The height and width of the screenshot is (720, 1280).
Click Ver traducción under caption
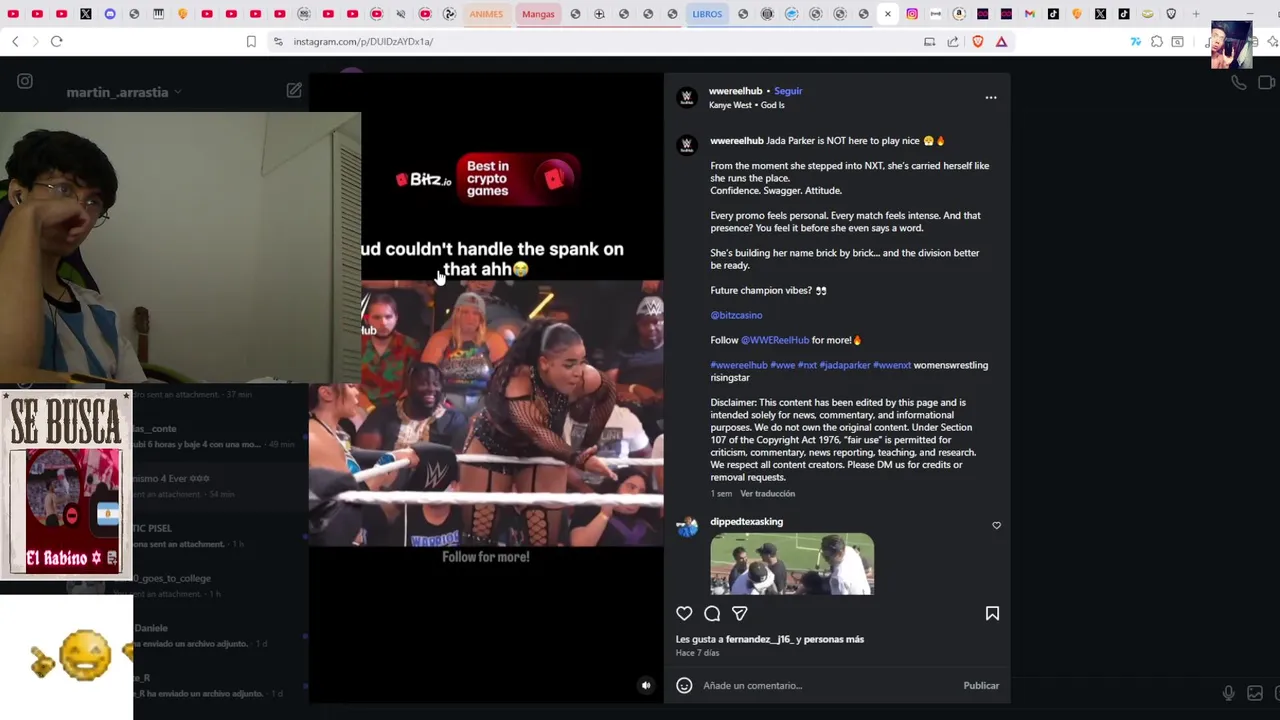pos(767,494)
